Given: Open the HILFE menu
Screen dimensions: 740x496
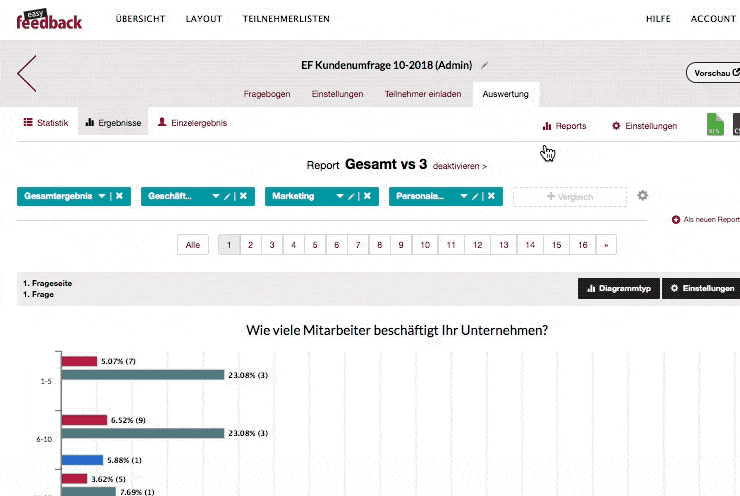Looking at the screenshot, I should (x=658, y=19).
